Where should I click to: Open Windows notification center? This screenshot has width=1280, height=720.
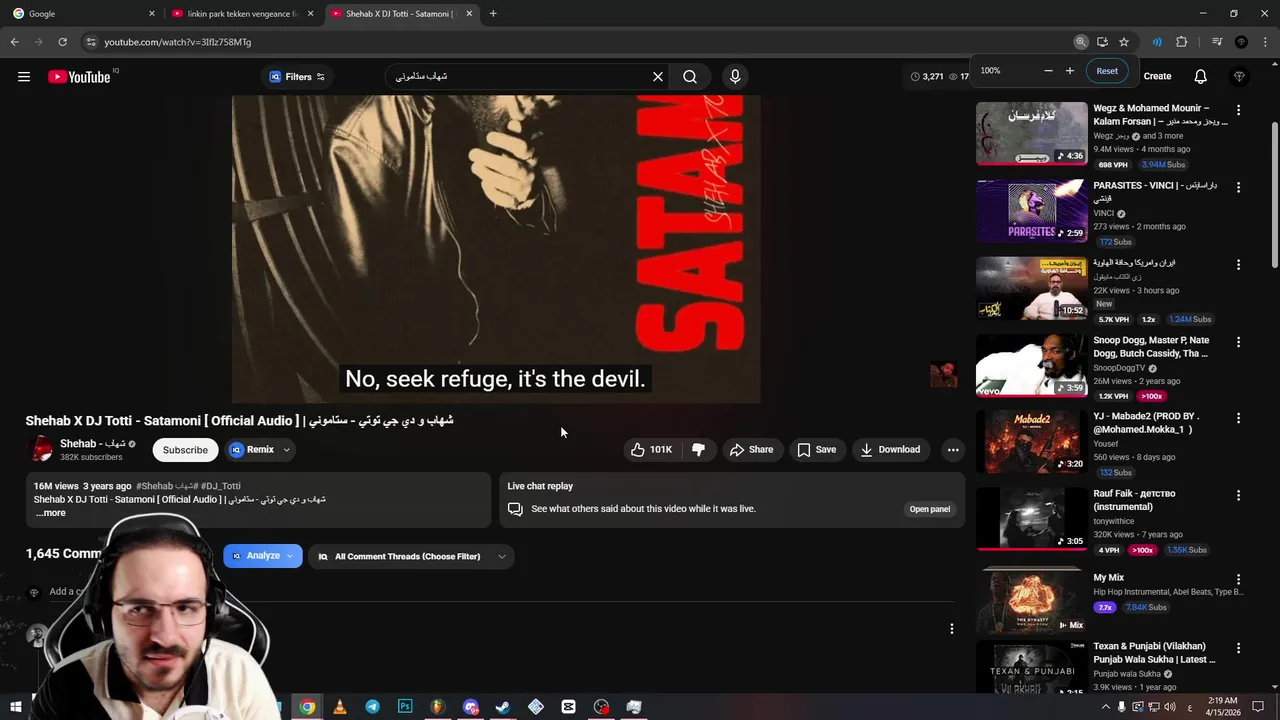(x=1258, y=707)
